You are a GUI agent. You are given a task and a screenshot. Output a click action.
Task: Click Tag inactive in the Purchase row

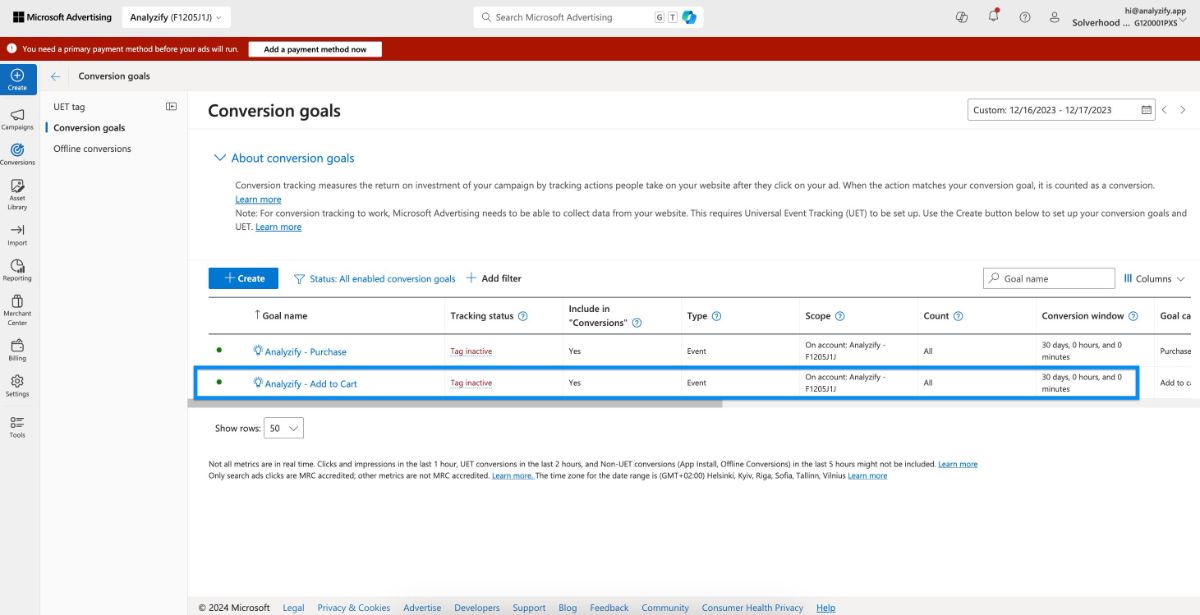(x=471, y=351)
